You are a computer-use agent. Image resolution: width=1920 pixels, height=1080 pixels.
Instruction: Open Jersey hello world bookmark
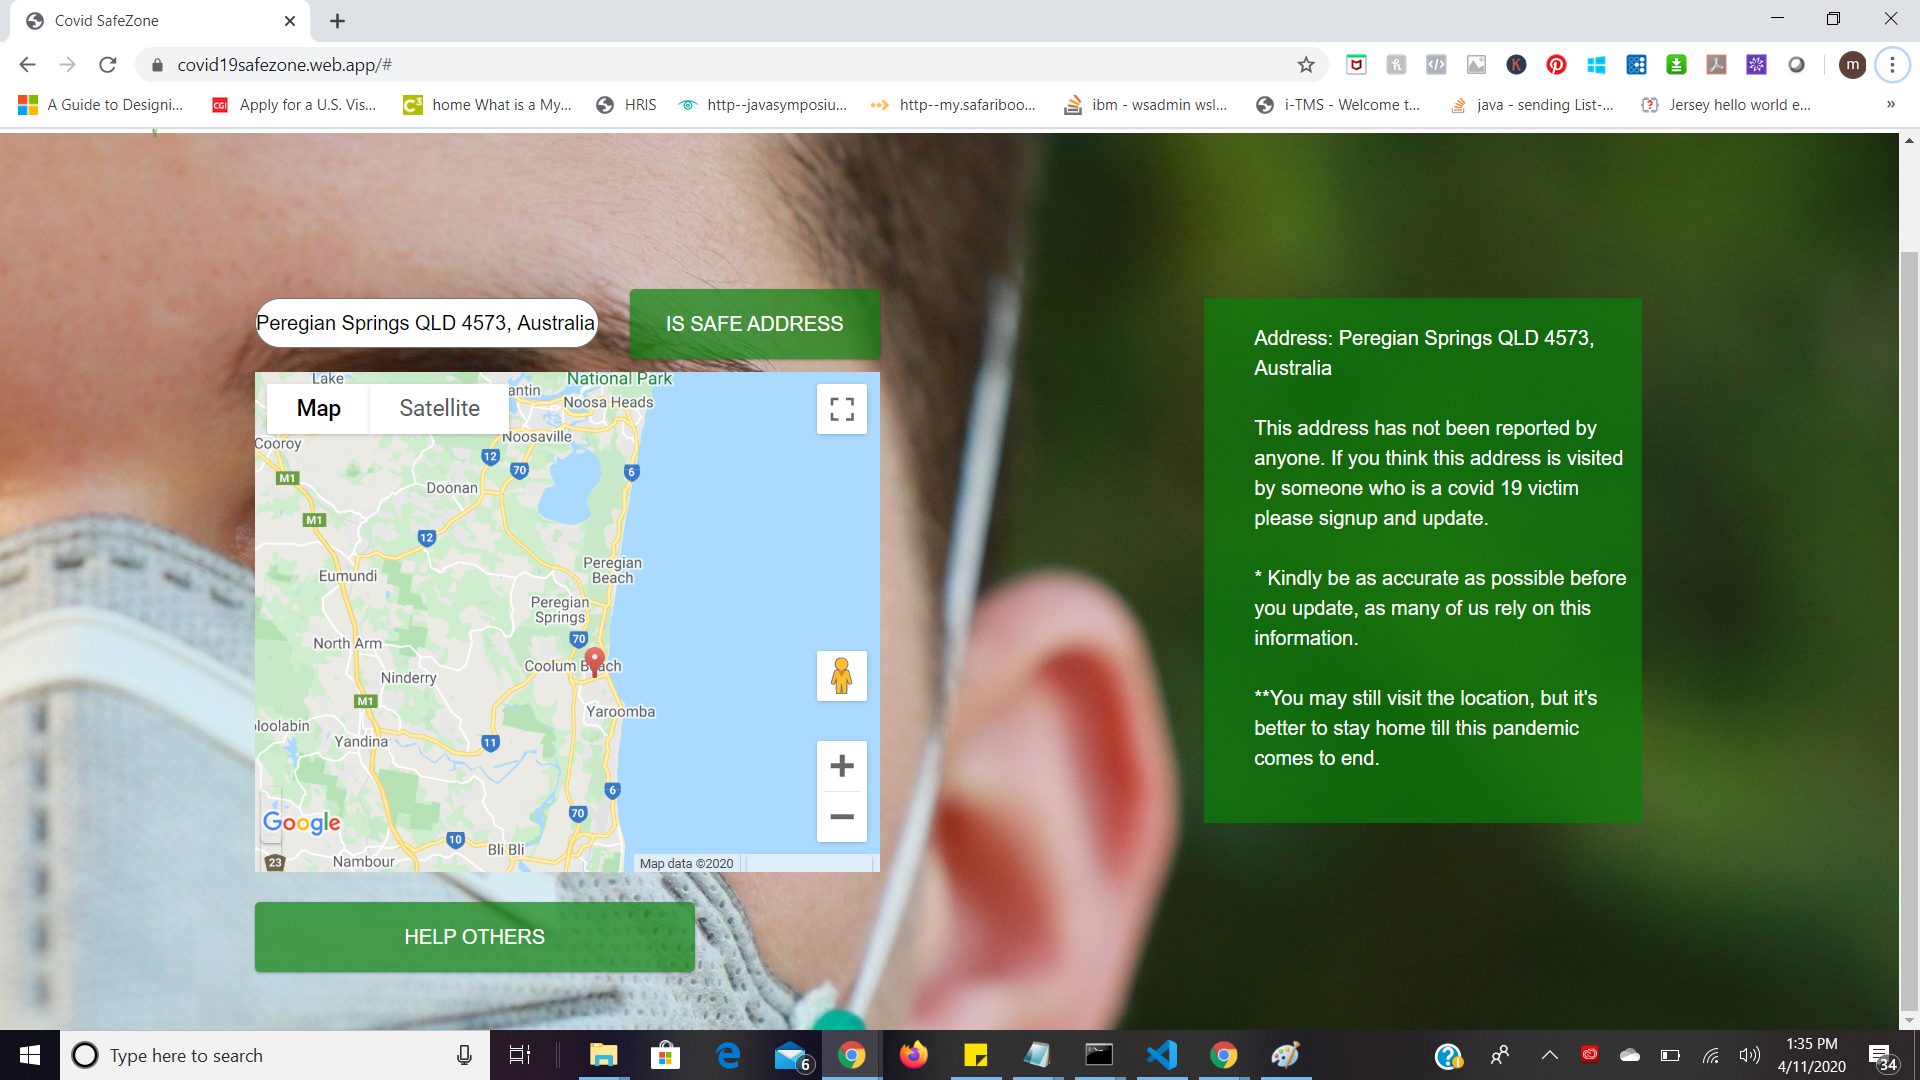(1727, 105)
